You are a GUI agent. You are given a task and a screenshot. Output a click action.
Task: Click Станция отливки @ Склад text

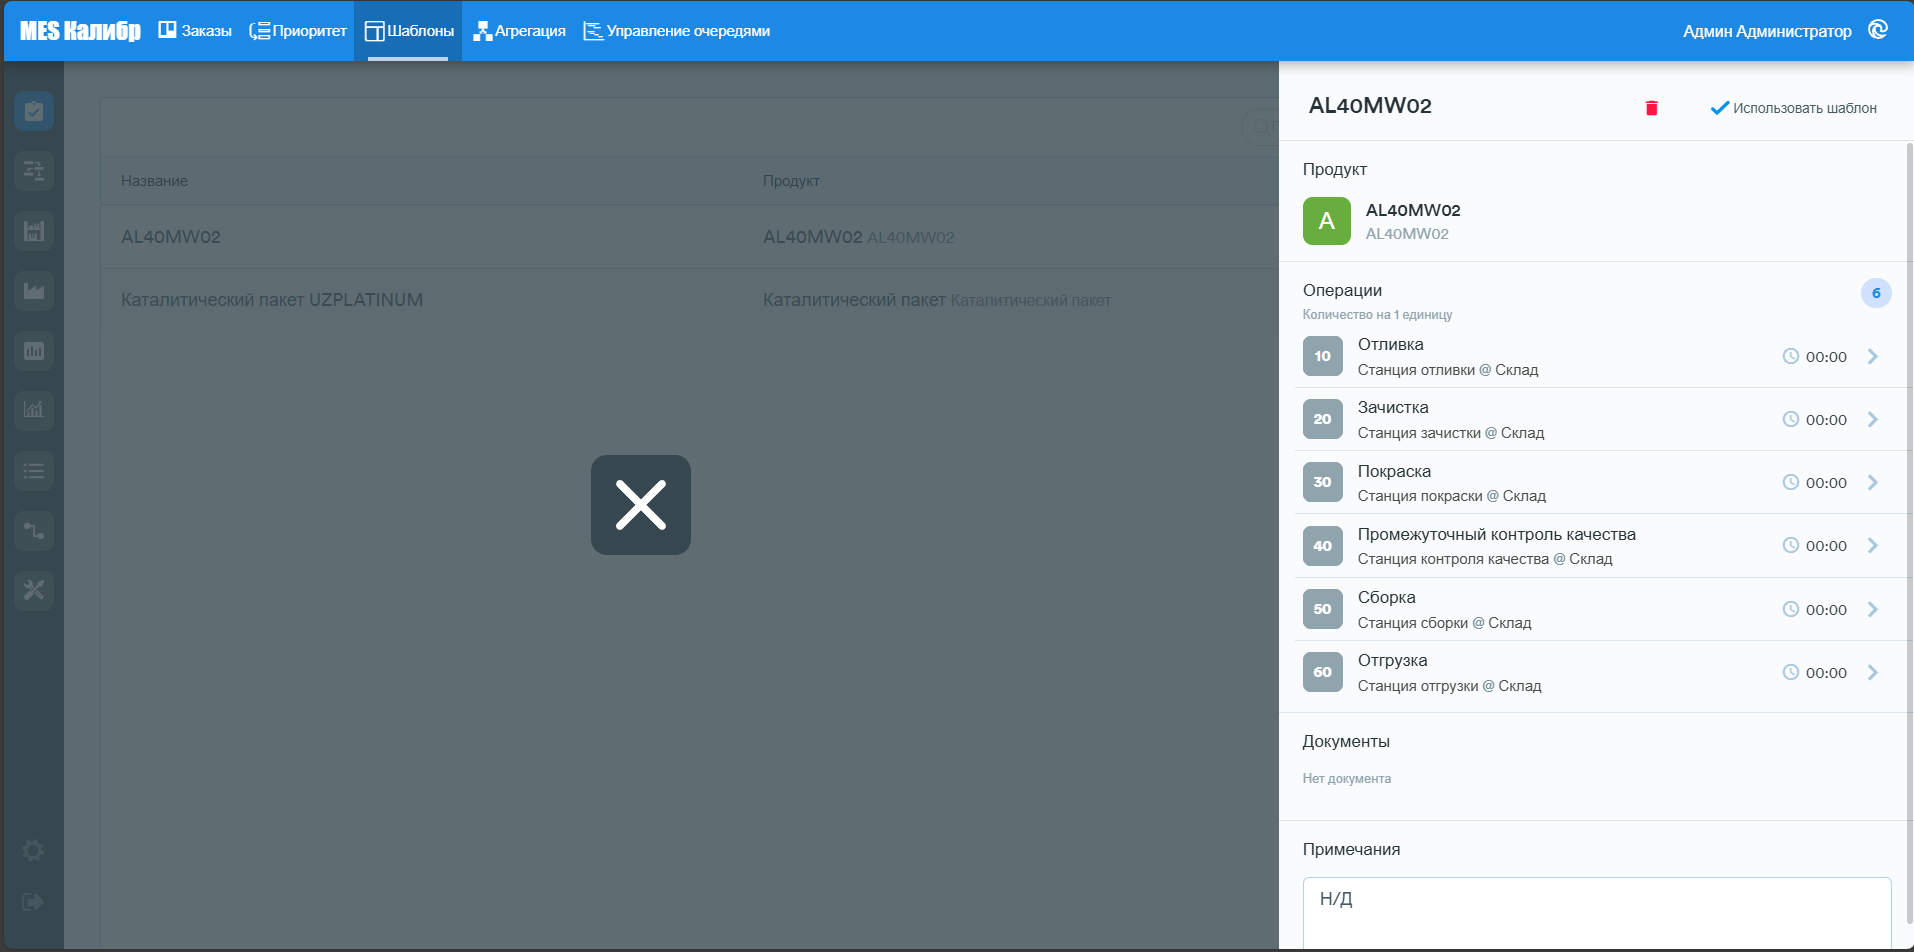[1447, 370]
